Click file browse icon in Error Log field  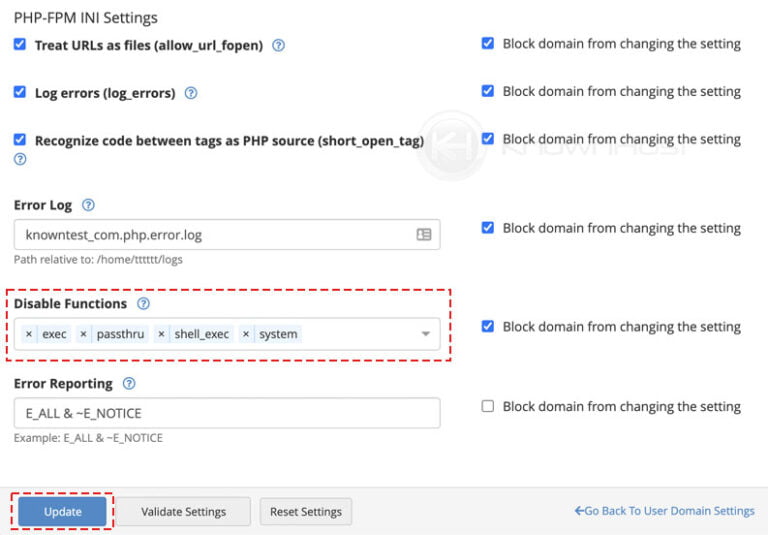424,235
